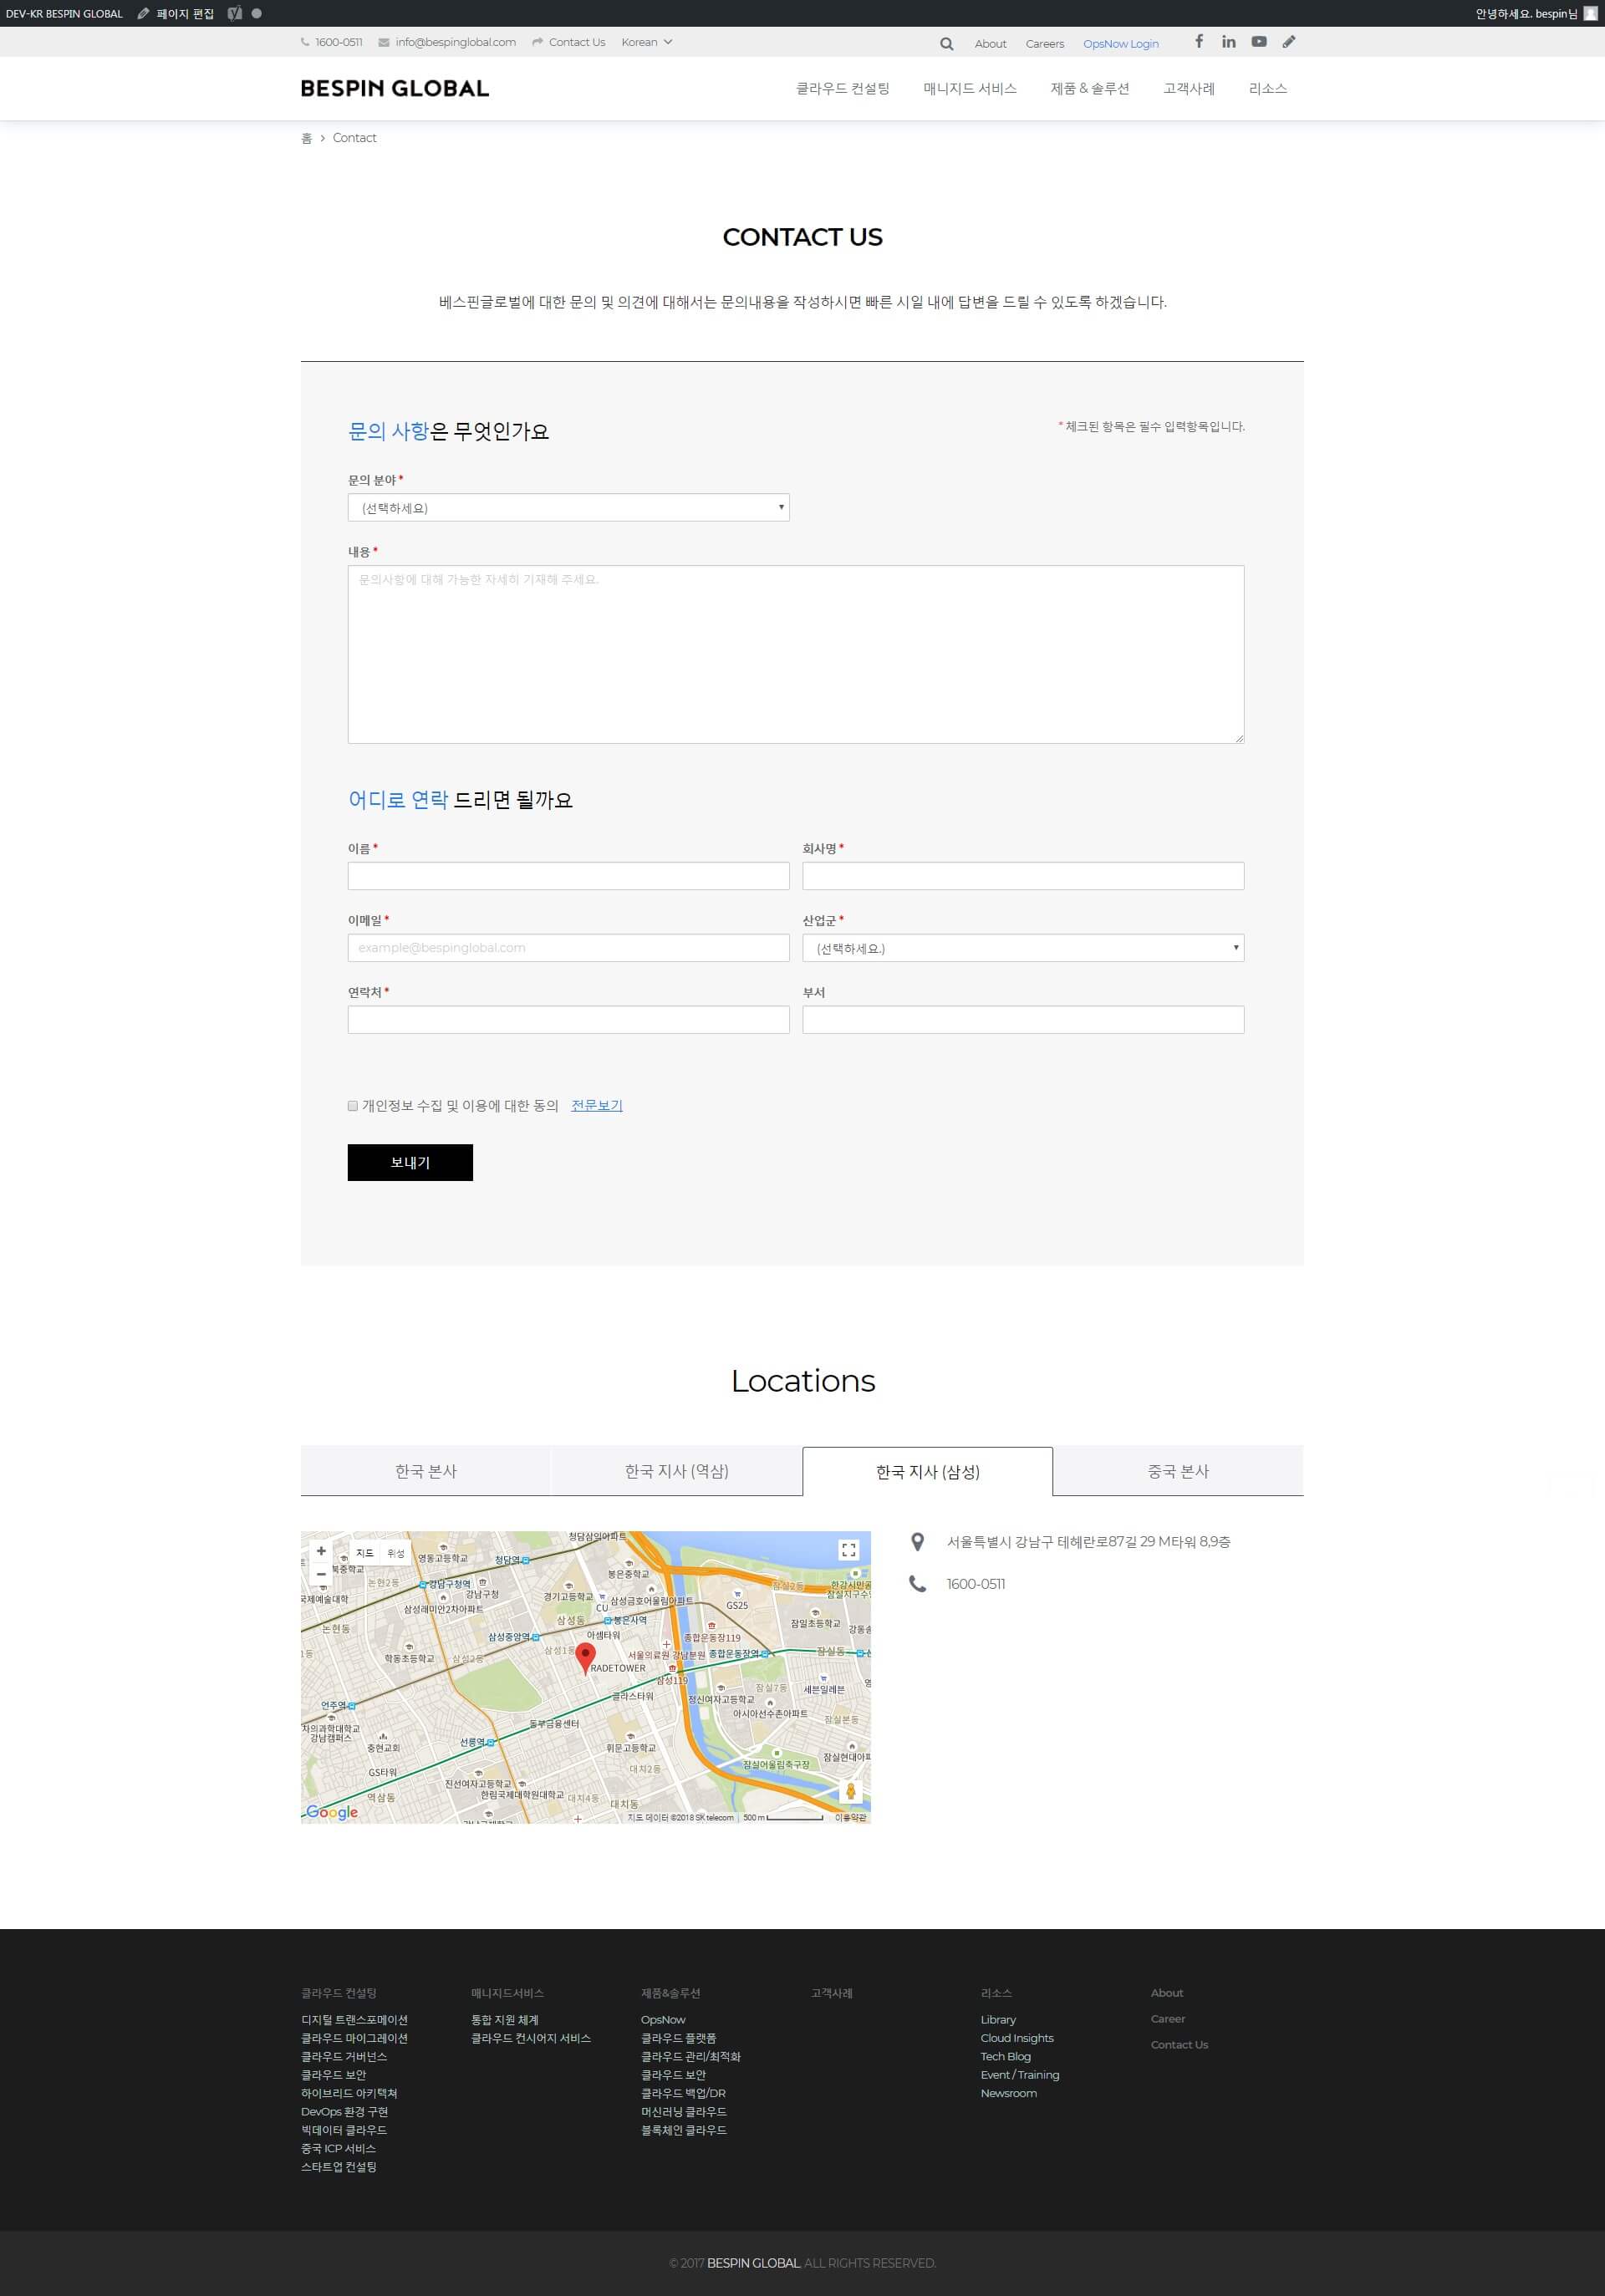Open the 고객사례 menu item
Image resolution: width=1605 pixels, height=2296 pixels.
click(1189, 88)
